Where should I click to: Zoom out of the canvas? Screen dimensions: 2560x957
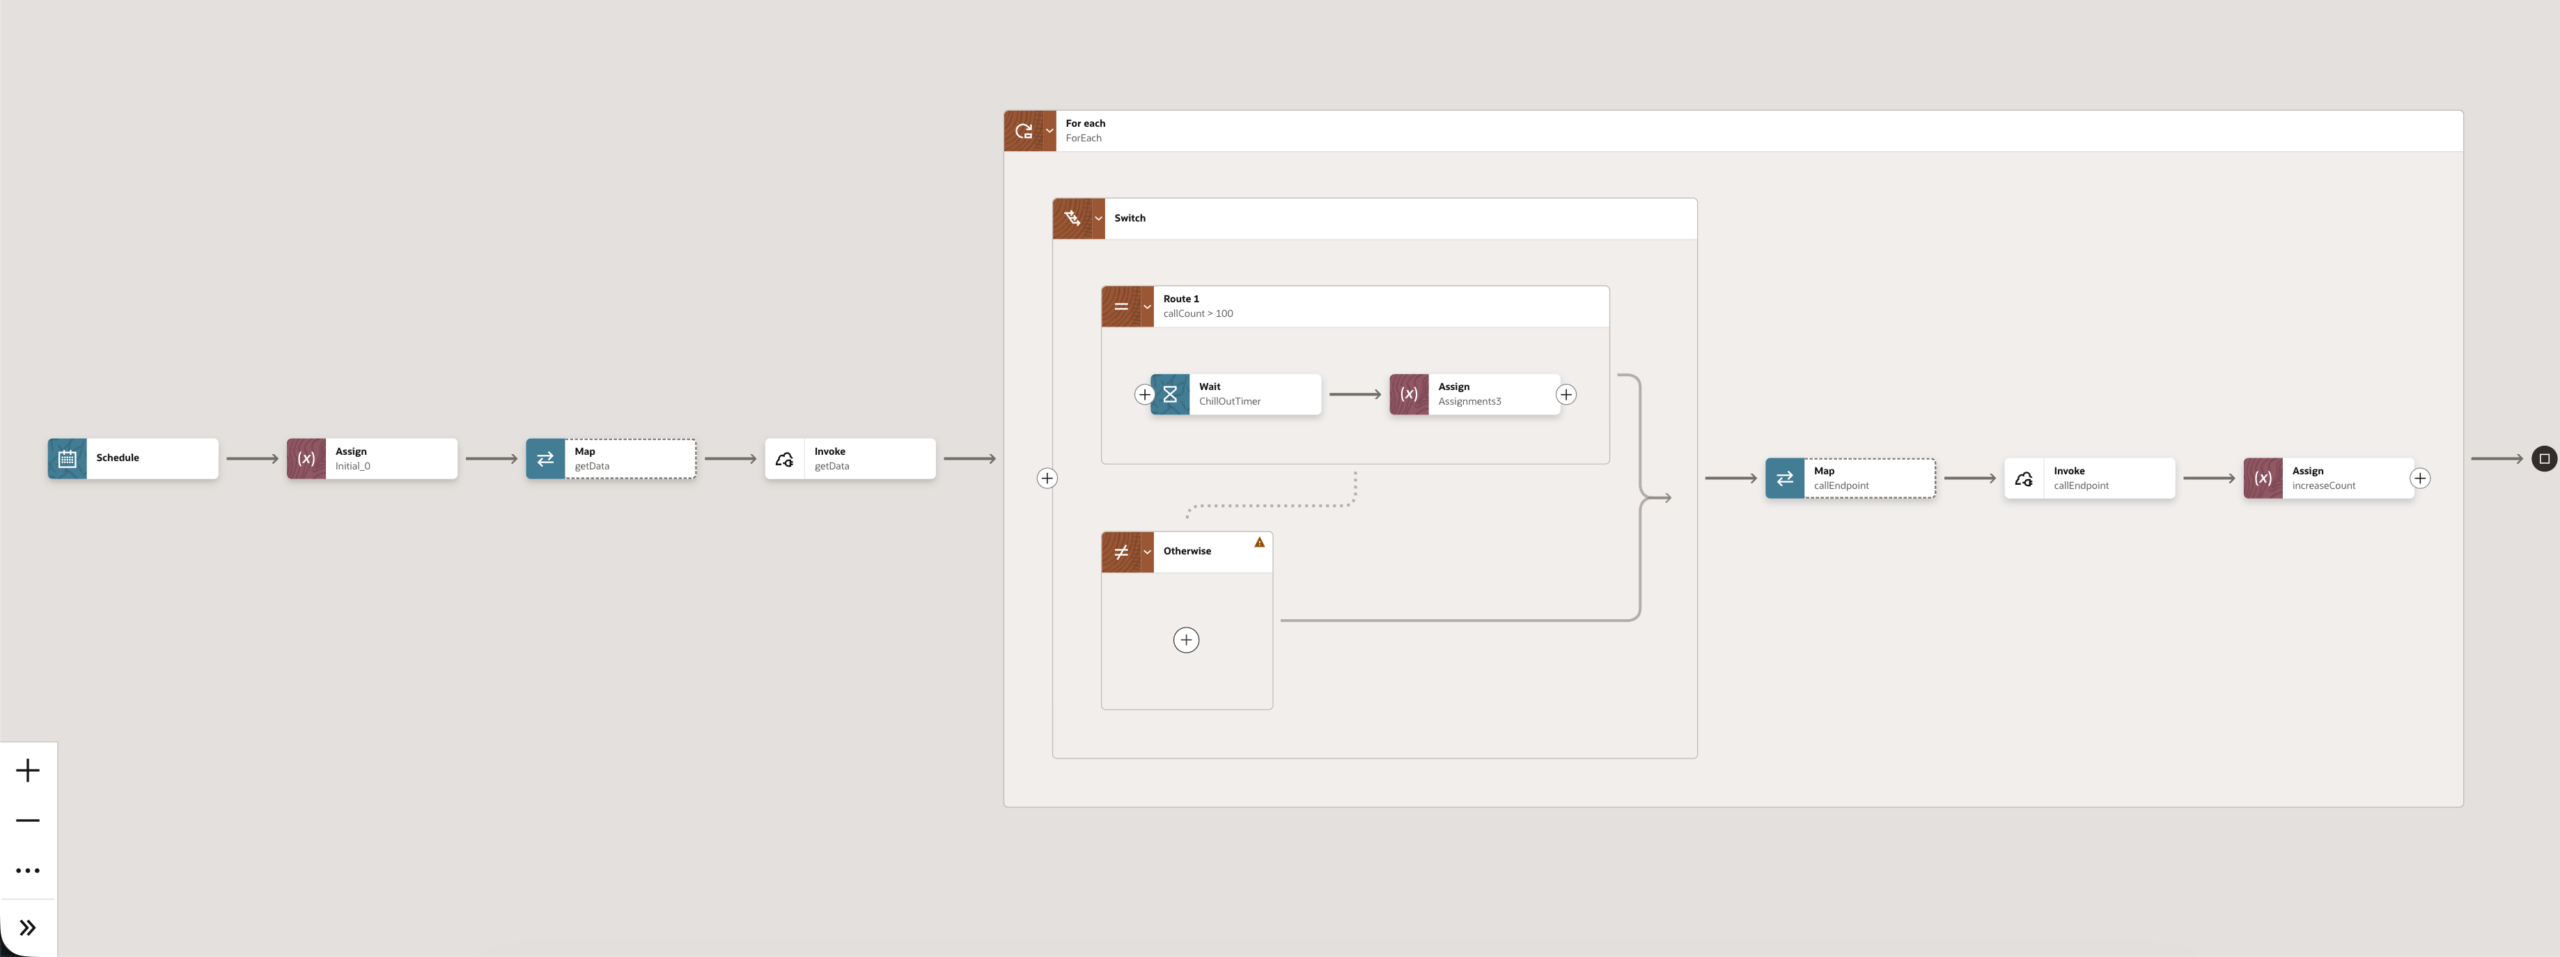click(28, 820)
